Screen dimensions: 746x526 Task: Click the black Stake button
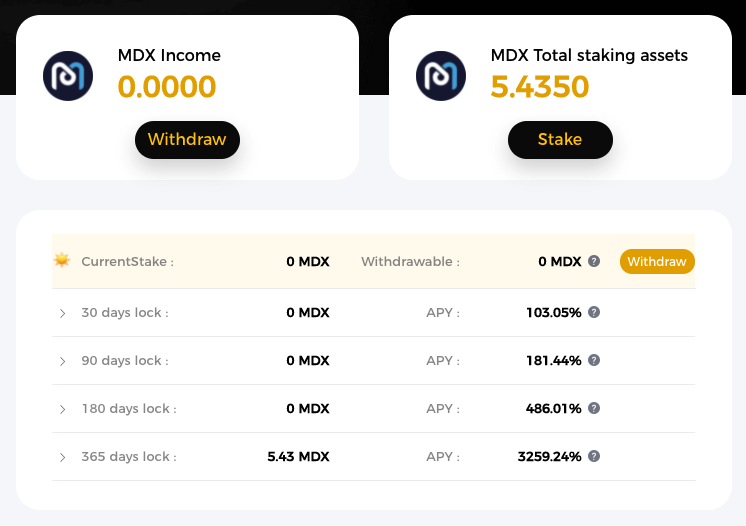[x=560, y=140]
